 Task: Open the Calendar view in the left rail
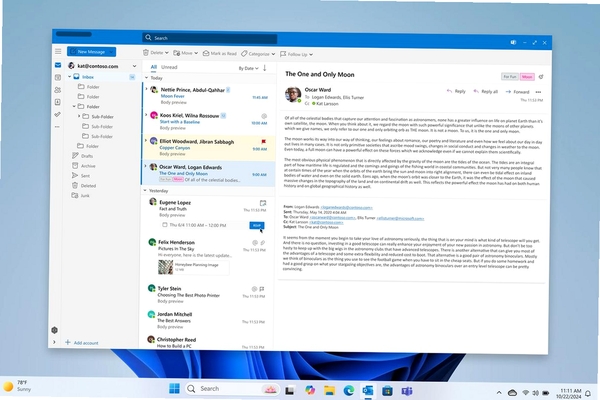point(58,77)
